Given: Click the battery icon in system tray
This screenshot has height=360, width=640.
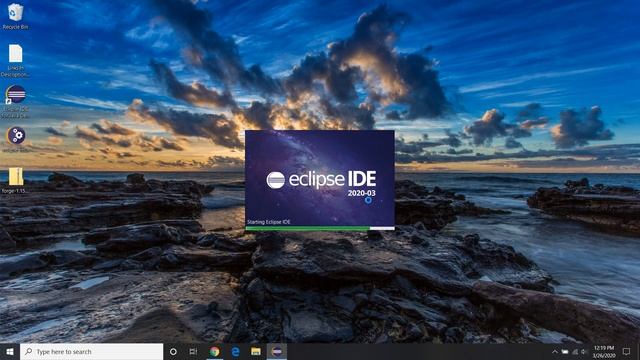Looking at the screenshot, I should [x=565, y=352].
